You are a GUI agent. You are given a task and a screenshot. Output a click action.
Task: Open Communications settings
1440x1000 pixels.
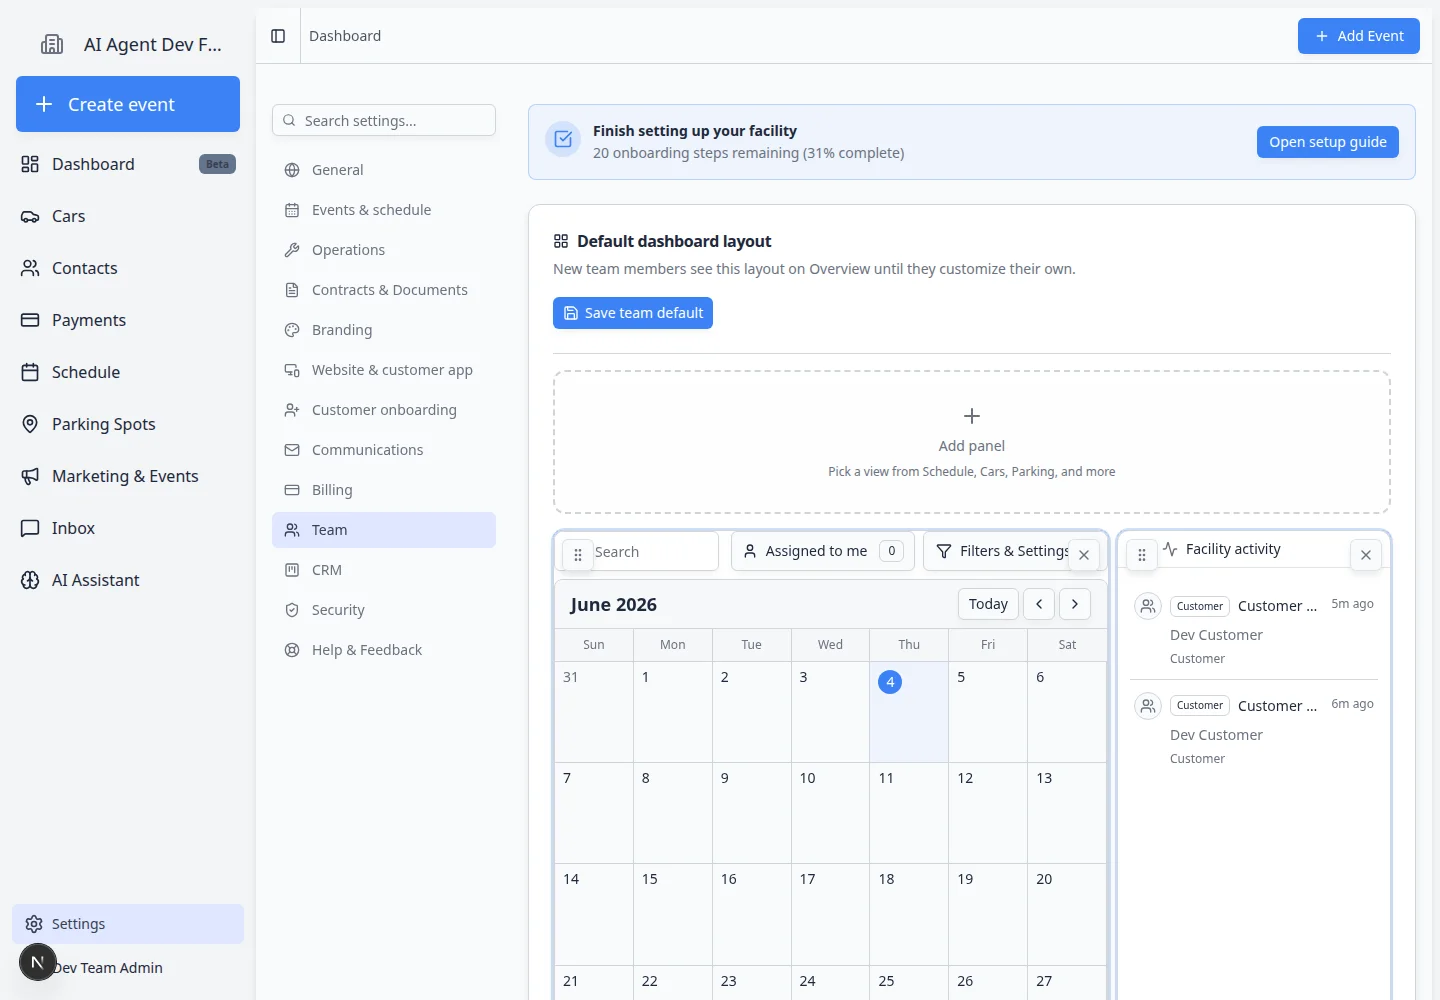pos(384,450)
